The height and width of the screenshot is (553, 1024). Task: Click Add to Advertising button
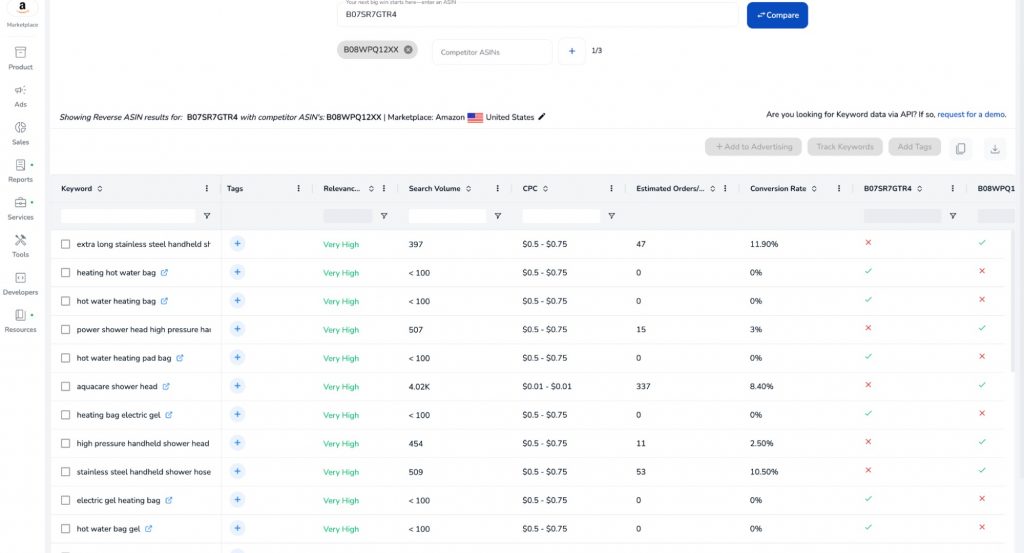(753, 147)
